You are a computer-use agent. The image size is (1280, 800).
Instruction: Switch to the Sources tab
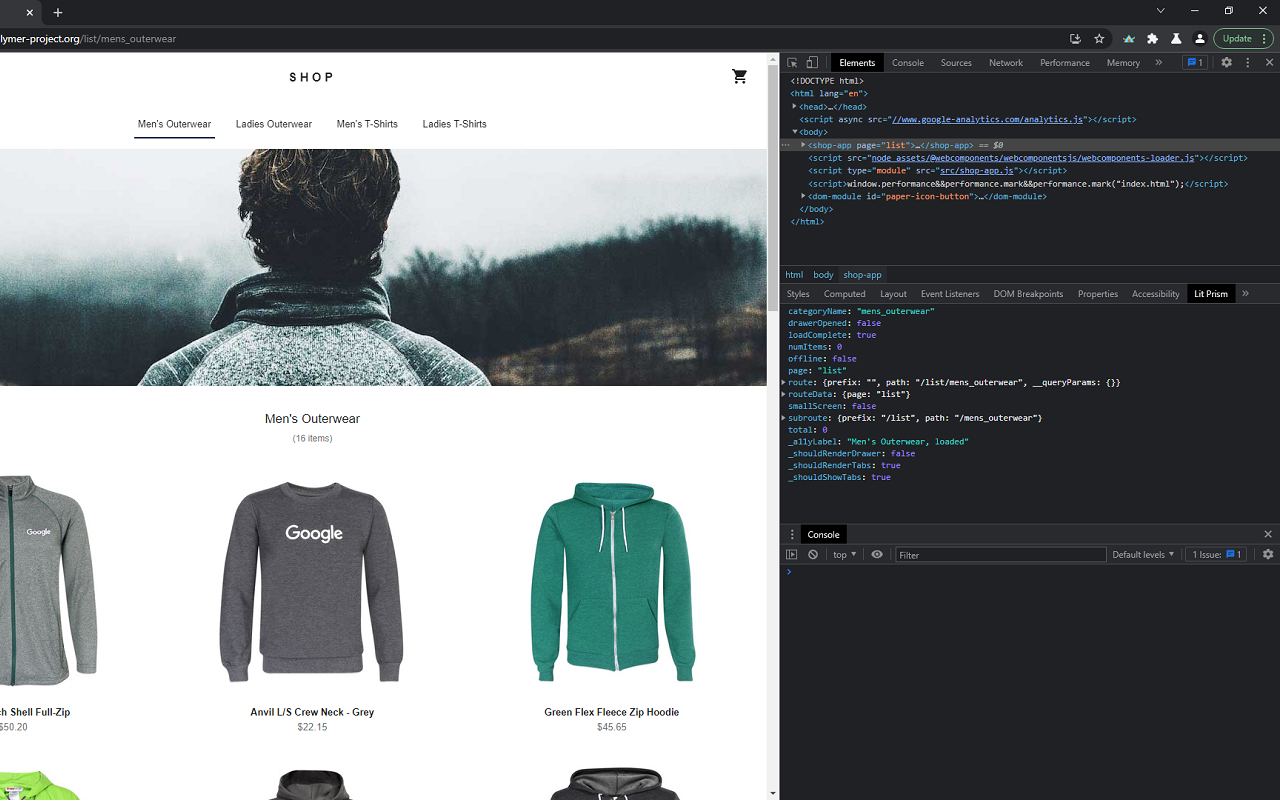(x=956, y=63)
